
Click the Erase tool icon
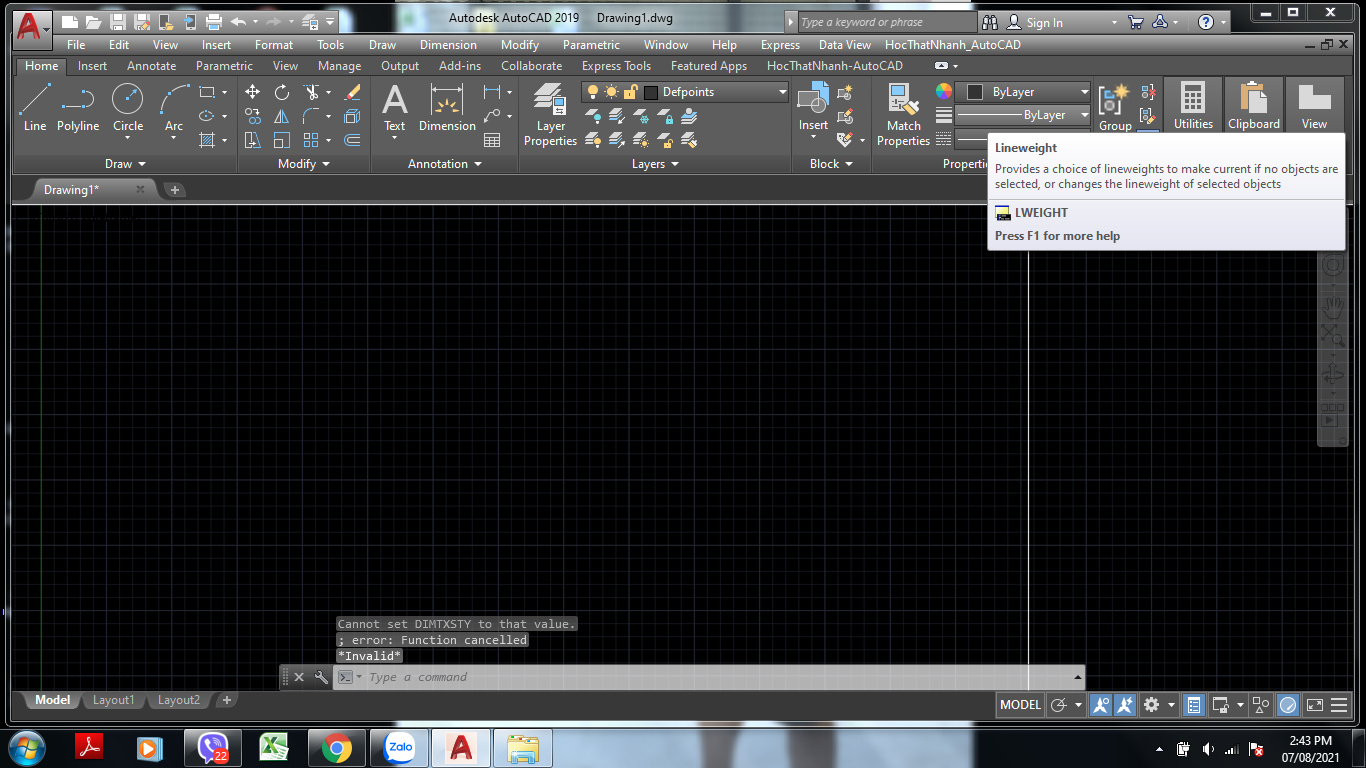[352, 92]
